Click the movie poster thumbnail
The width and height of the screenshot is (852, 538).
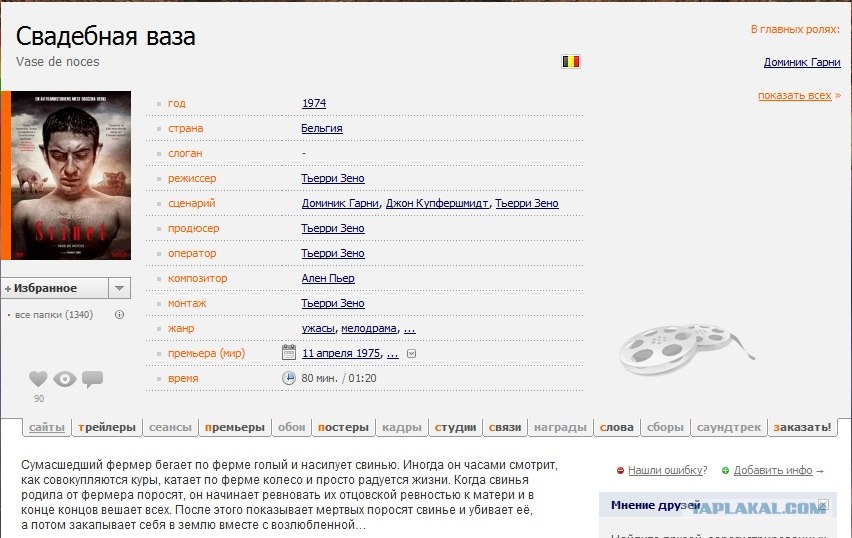[x=71, y=176]
